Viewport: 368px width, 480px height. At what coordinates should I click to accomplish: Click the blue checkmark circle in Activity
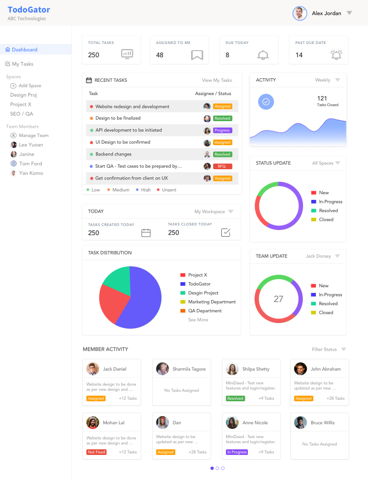click(x=266, y=102)
